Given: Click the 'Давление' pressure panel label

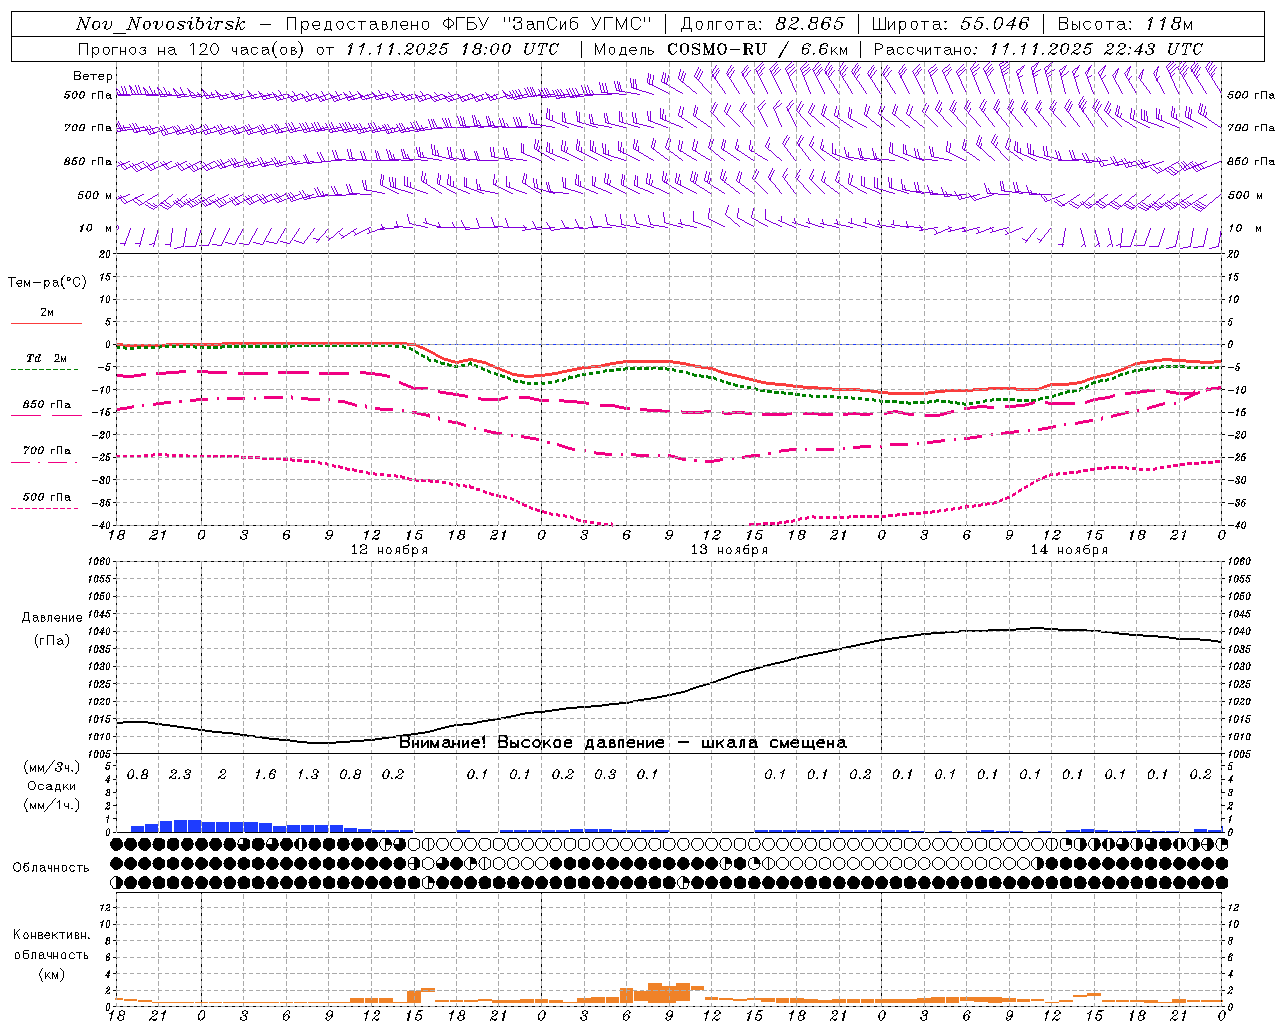Looking at the screenshot, I should click(x=52, y=618).
